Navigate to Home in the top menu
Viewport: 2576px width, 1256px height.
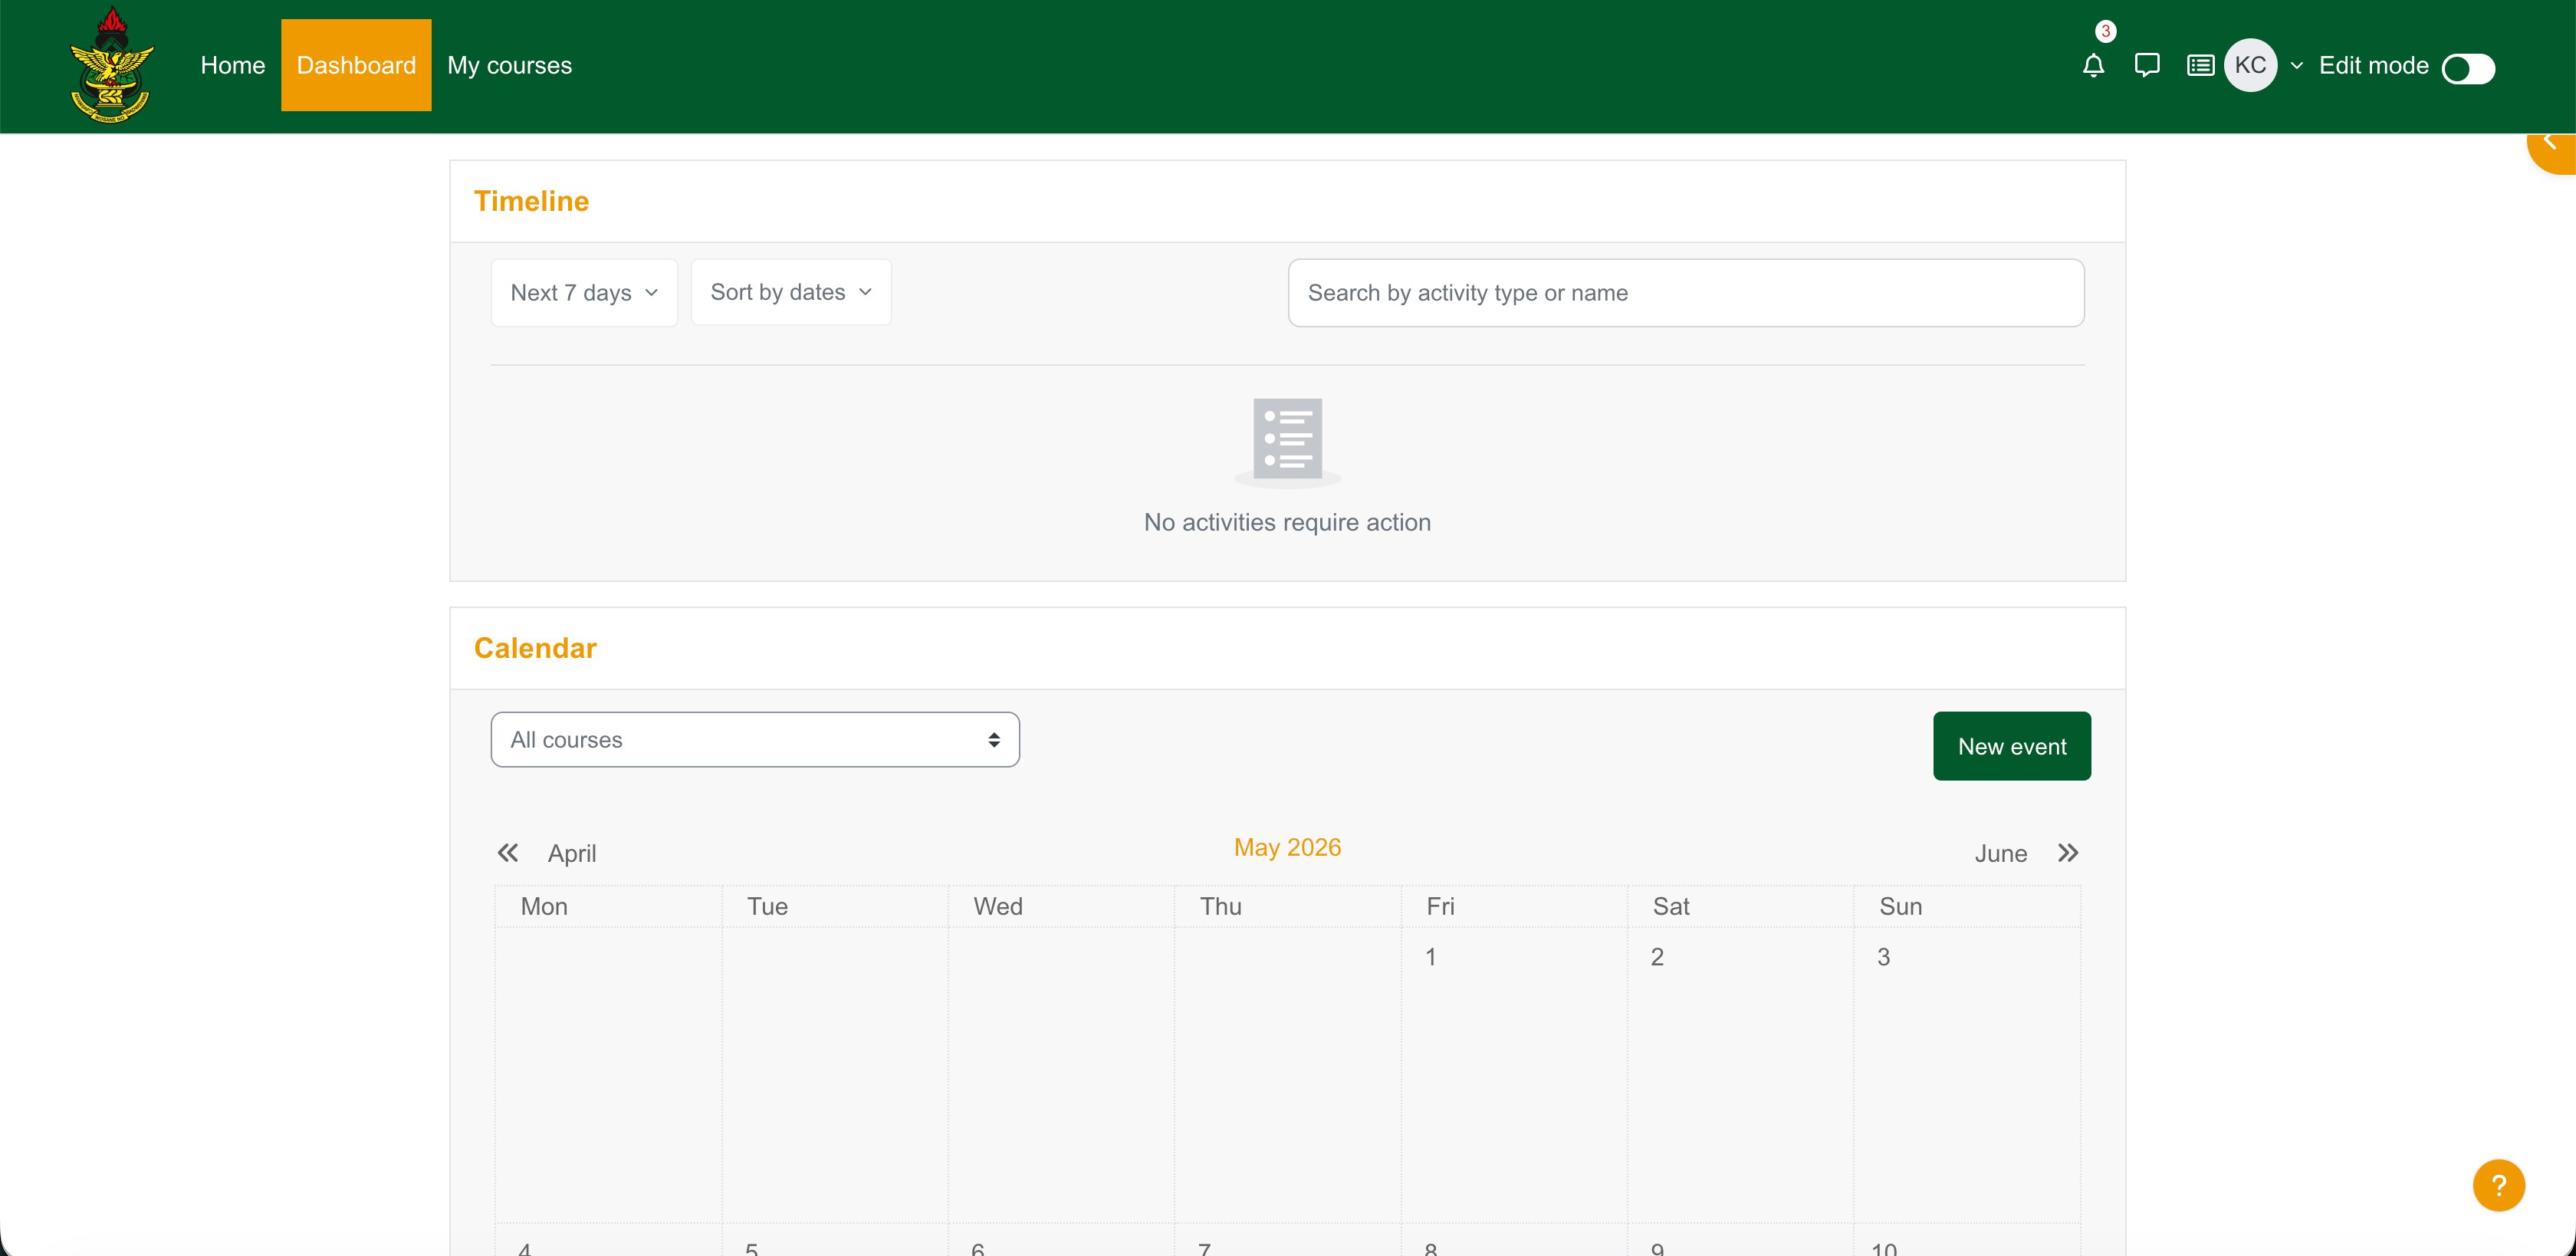[x=232, y=66]
